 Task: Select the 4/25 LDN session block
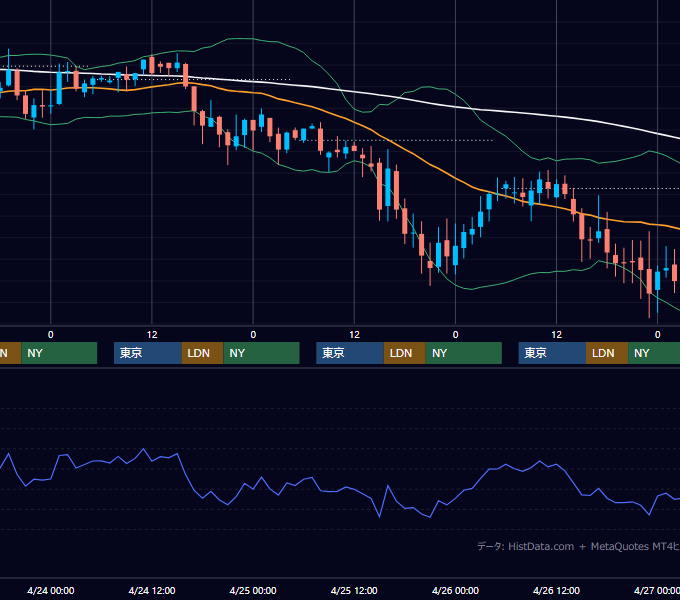(405, 353)
